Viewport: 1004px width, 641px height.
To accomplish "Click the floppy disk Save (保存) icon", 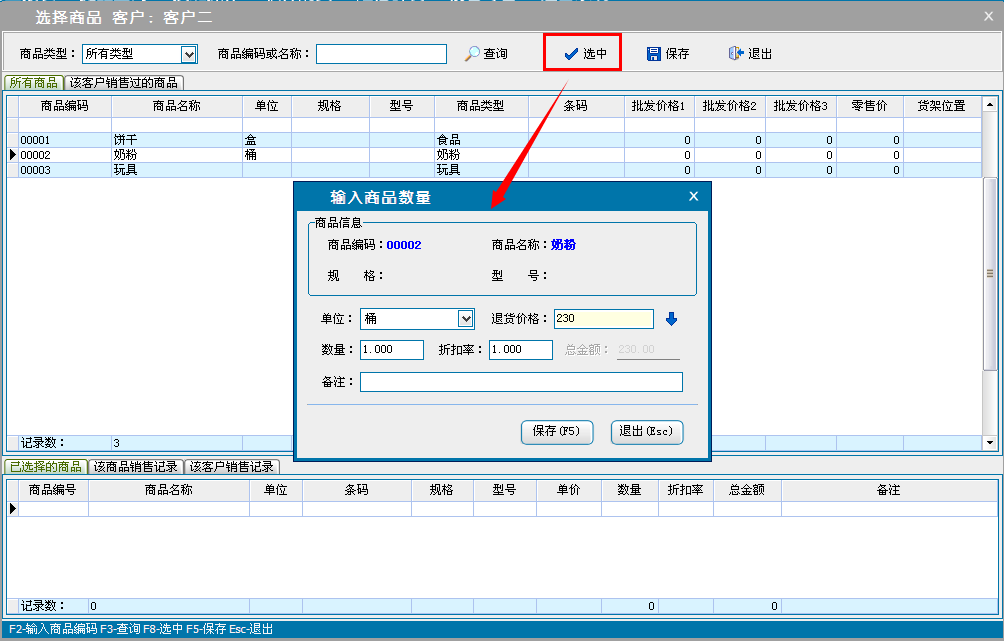I will (x=654, y=54).
